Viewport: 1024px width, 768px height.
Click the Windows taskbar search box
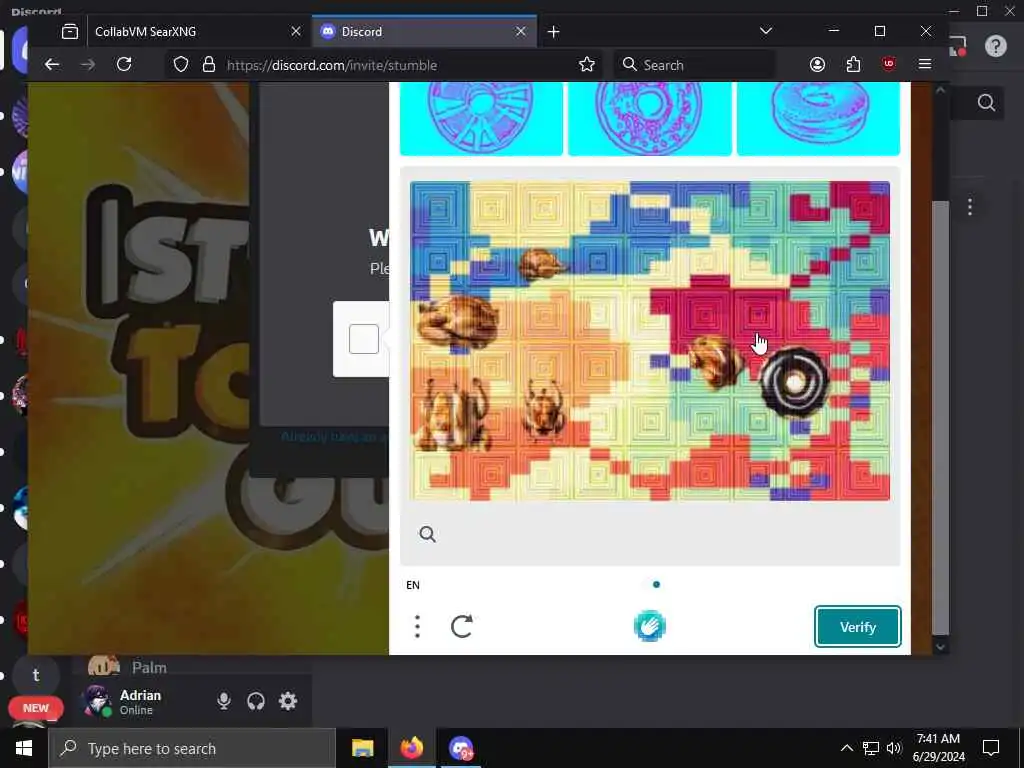(x=192, y=748)
